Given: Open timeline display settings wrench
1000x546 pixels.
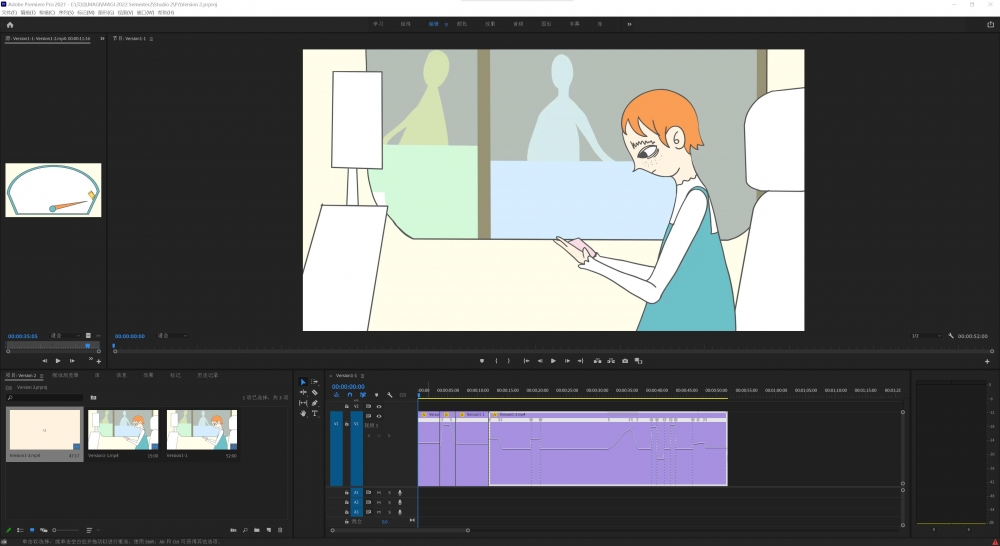Looking at the screenshot, I should tap(390, 395).
